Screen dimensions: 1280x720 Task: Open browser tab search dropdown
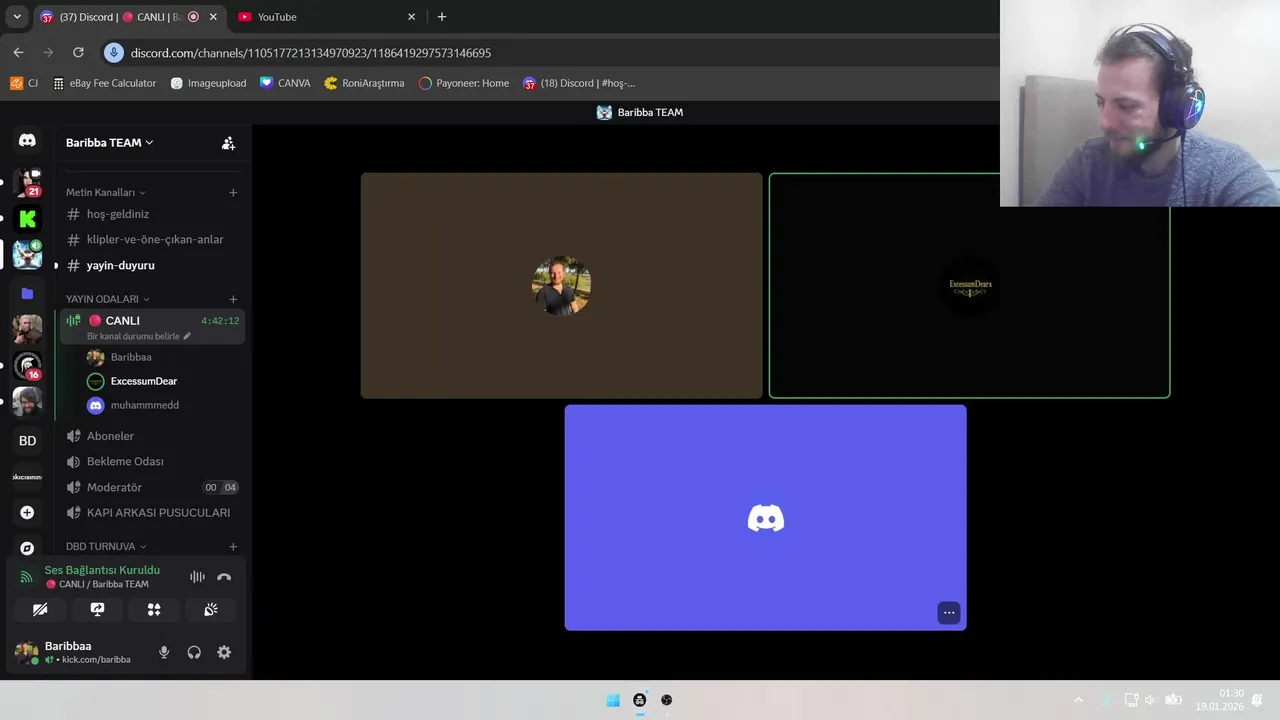16,17
